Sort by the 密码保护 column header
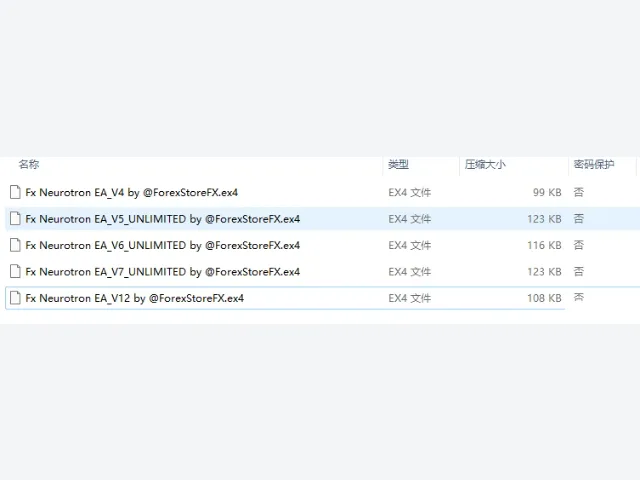 [x=594, y=164]
